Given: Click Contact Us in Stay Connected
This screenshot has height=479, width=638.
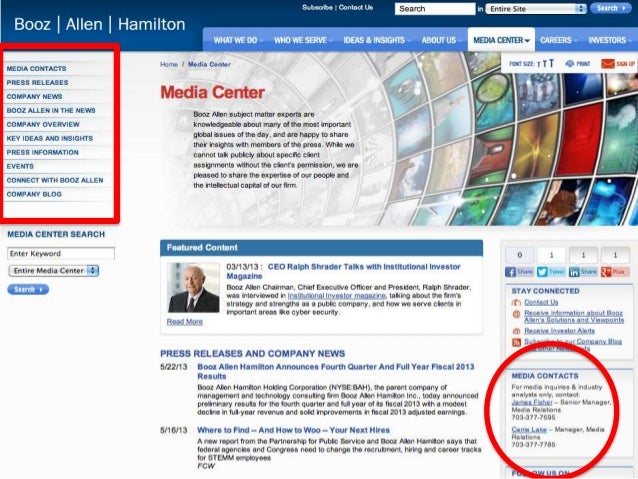Looking at the screenshot, I should point(541,302).
